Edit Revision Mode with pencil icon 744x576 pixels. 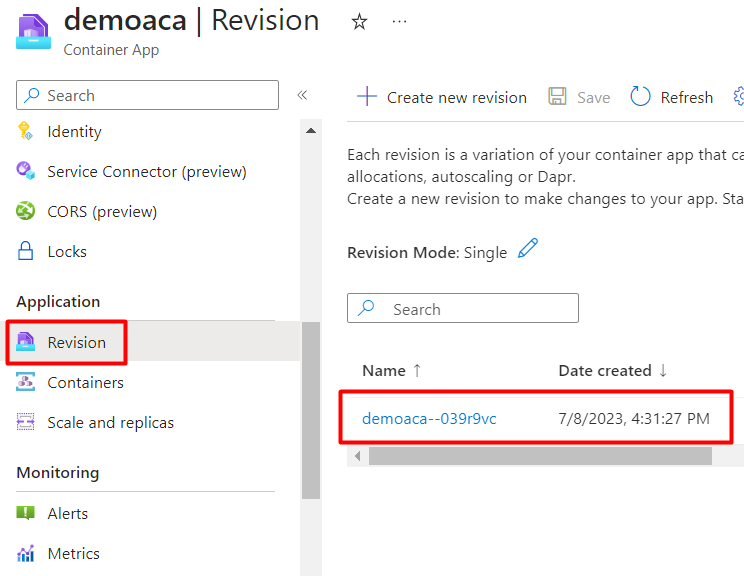point(528,248)
